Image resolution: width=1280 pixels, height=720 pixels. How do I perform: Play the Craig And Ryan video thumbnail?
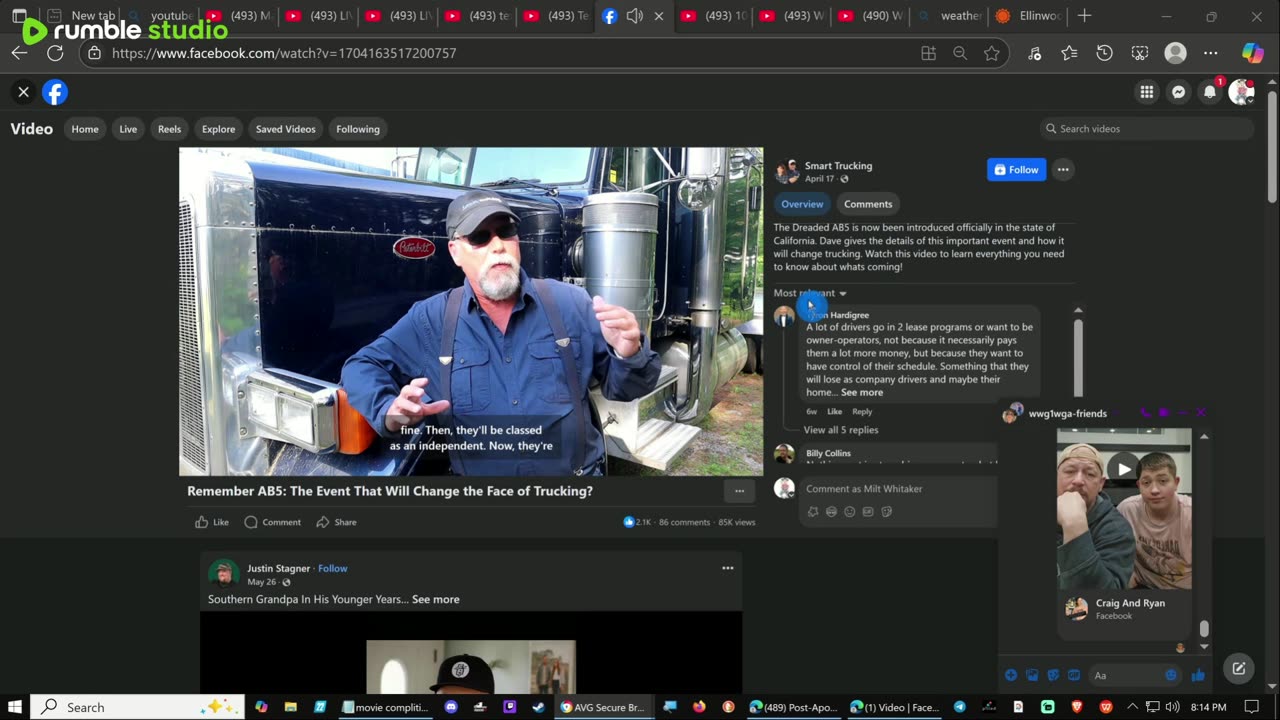point(1124,469)
